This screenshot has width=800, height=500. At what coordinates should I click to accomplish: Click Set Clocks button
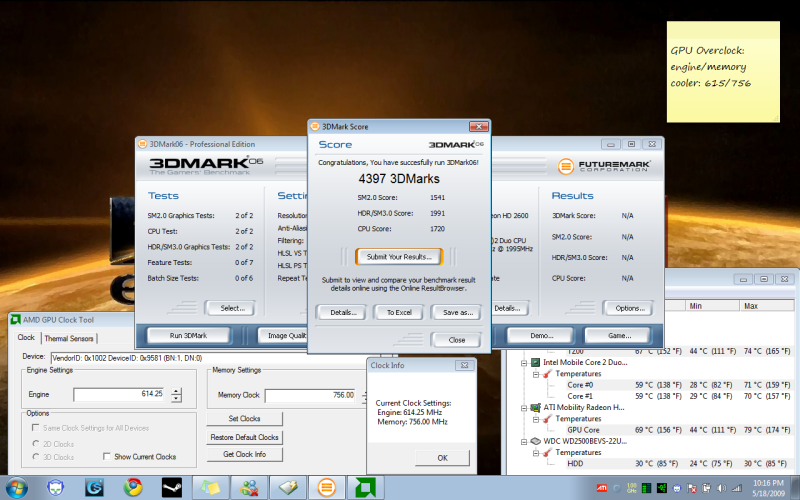click(x=244, y=418)
